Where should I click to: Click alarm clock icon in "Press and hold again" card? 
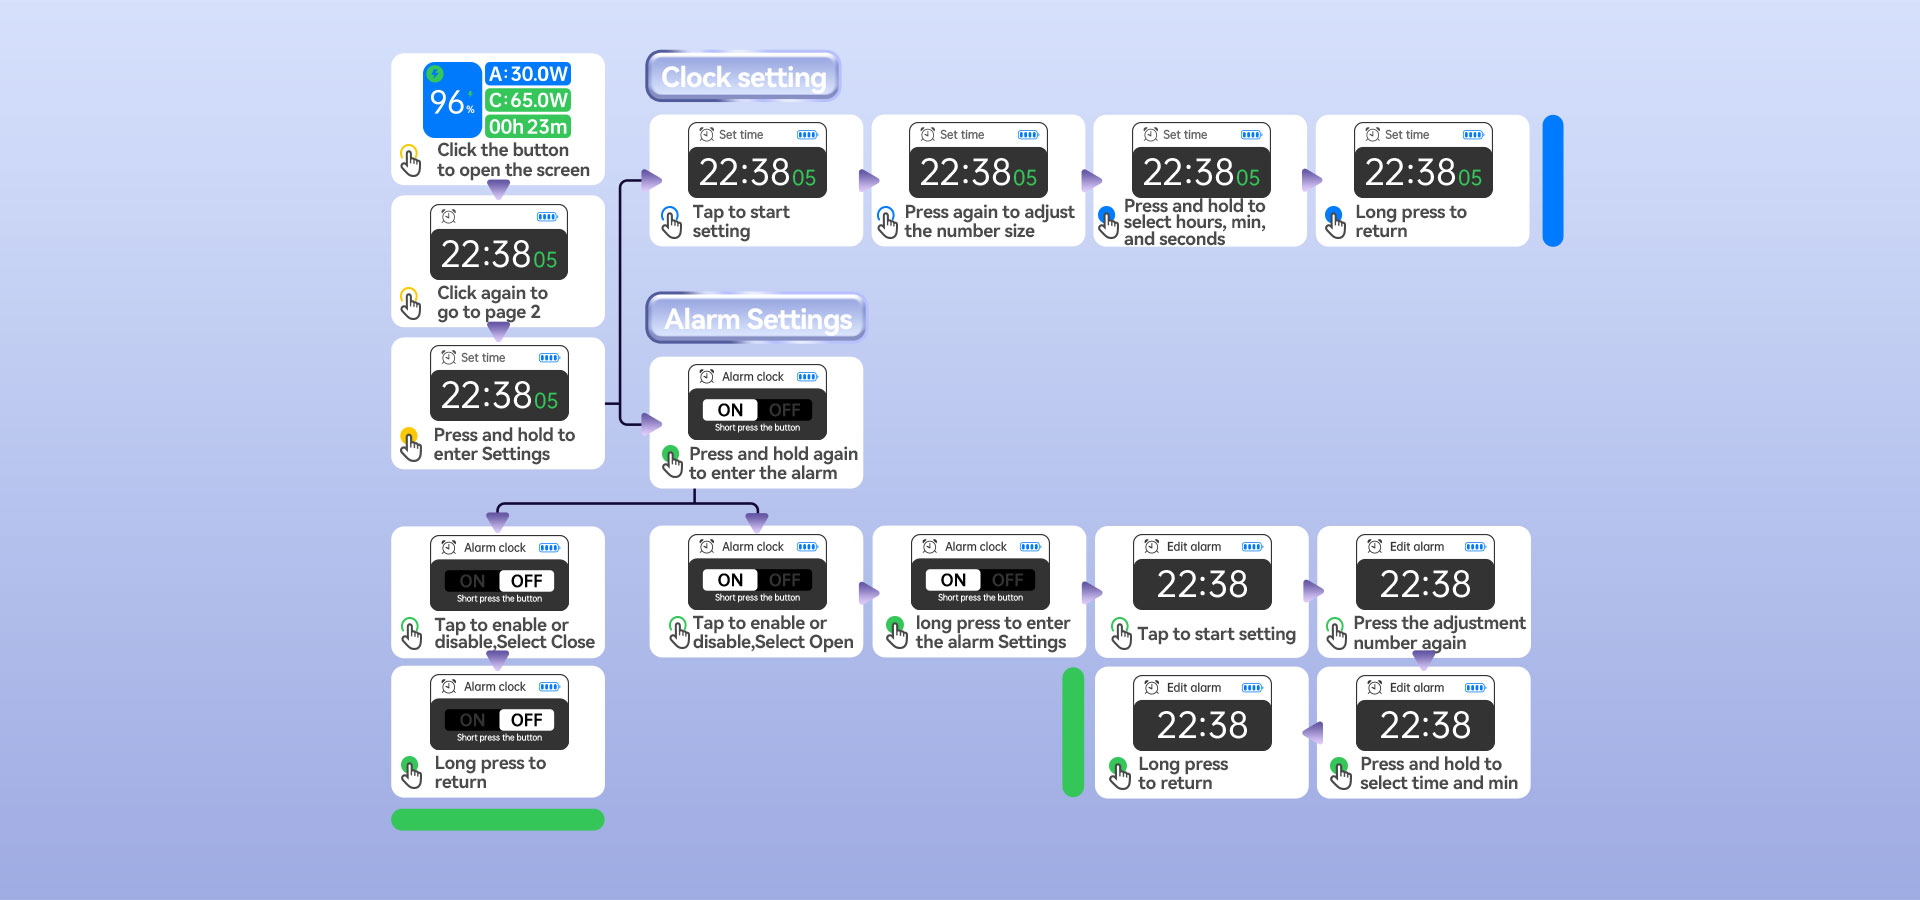[706, 377]
